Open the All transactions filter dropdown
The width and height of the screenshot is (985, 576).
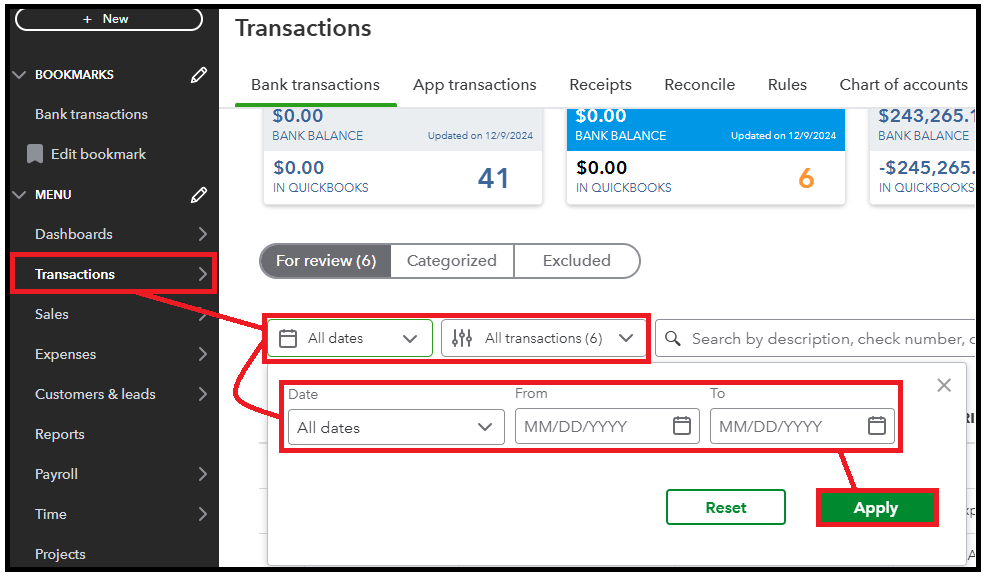tap(543, 338)
